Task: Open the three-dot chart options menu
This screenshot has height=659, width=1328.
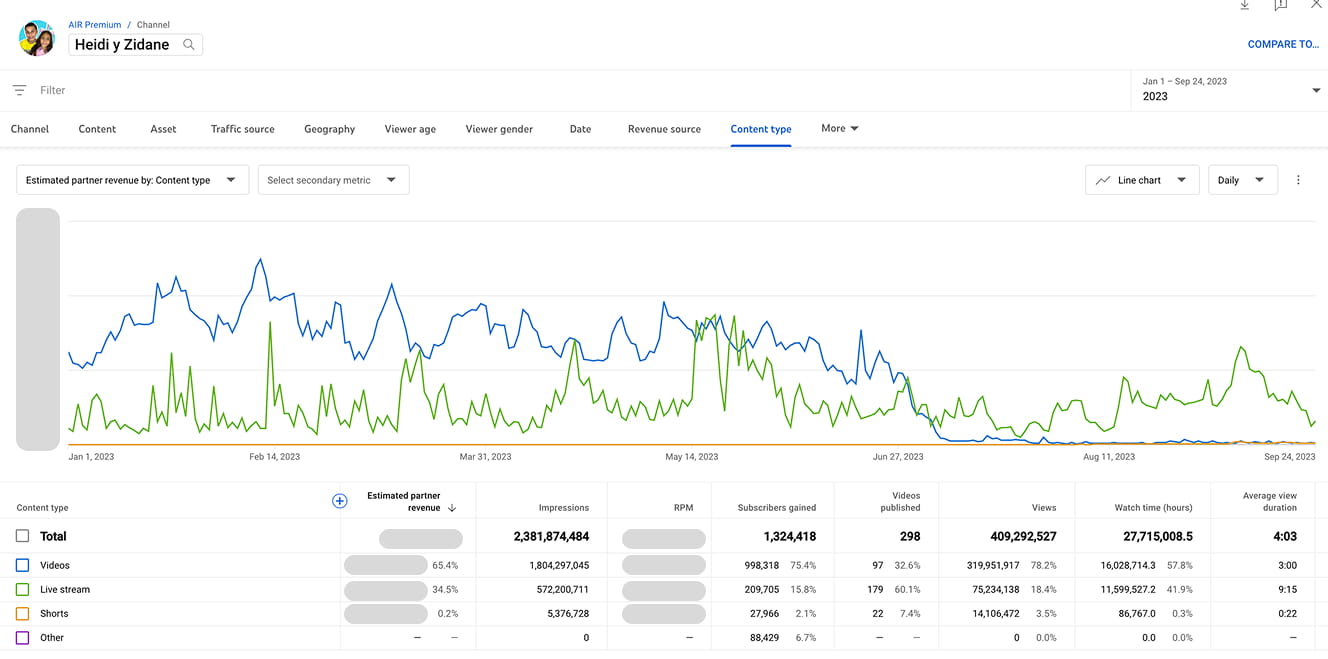Action: 1298,180
